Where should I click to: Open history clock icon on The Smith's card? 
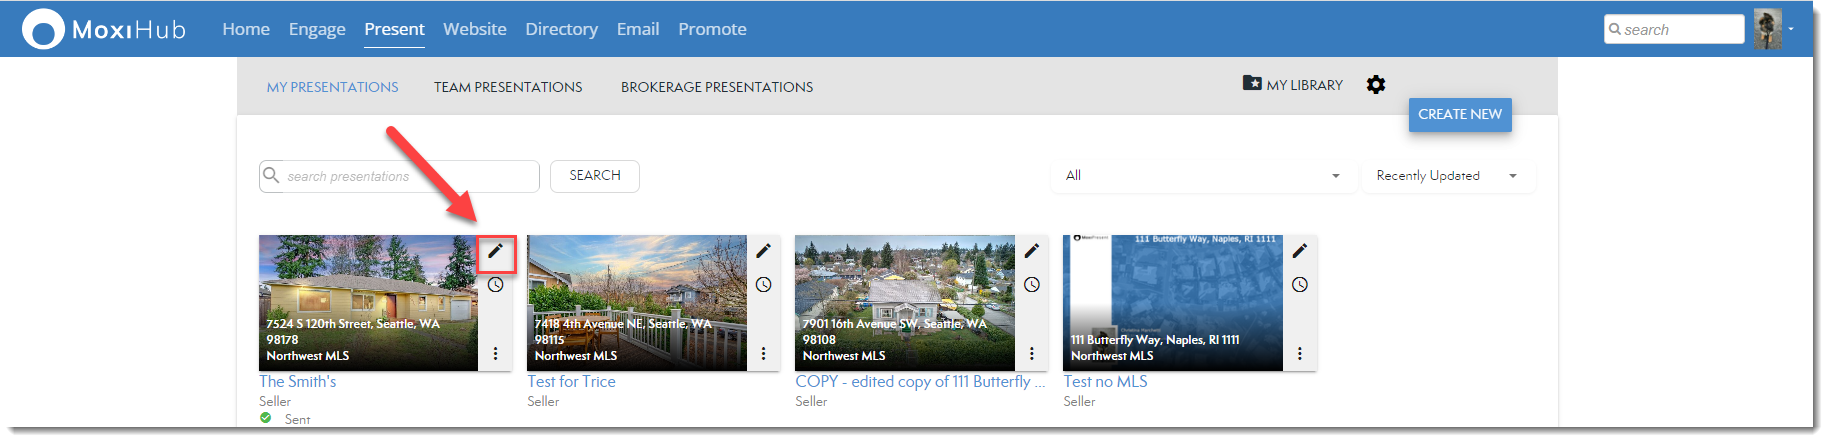495,285
